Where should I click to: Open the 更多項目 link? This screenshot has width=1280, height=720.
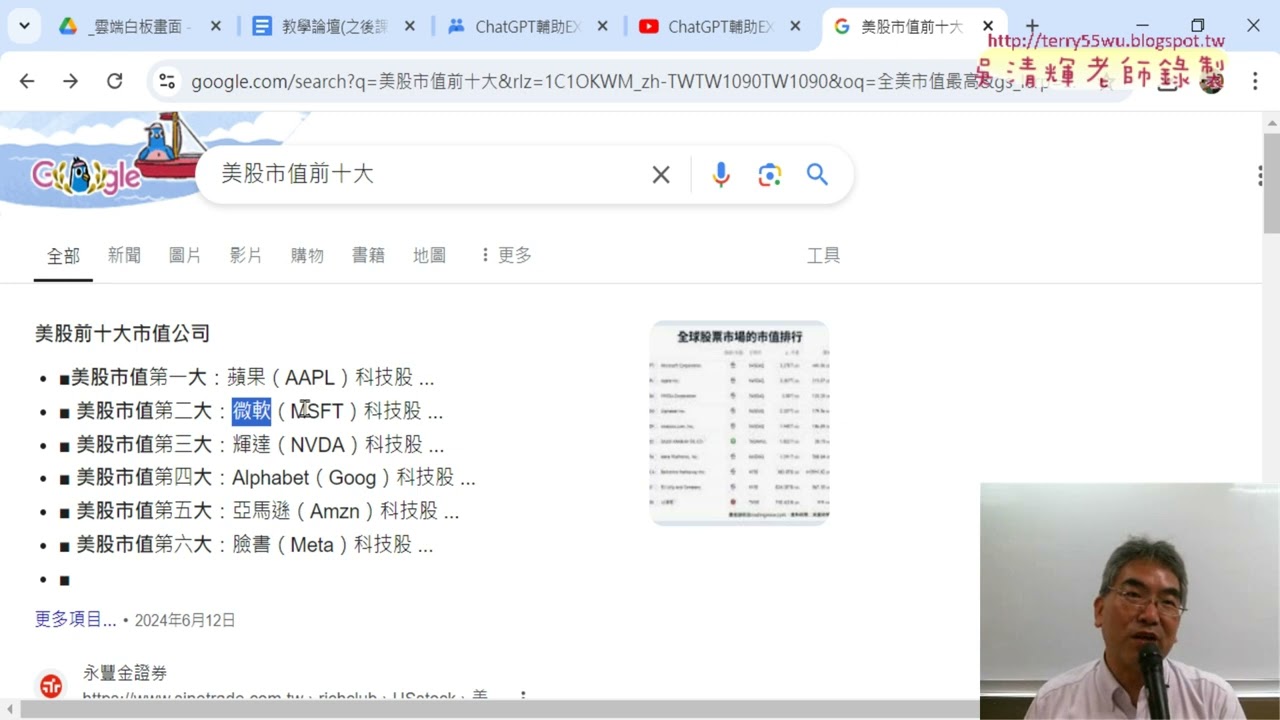(76, 620)
